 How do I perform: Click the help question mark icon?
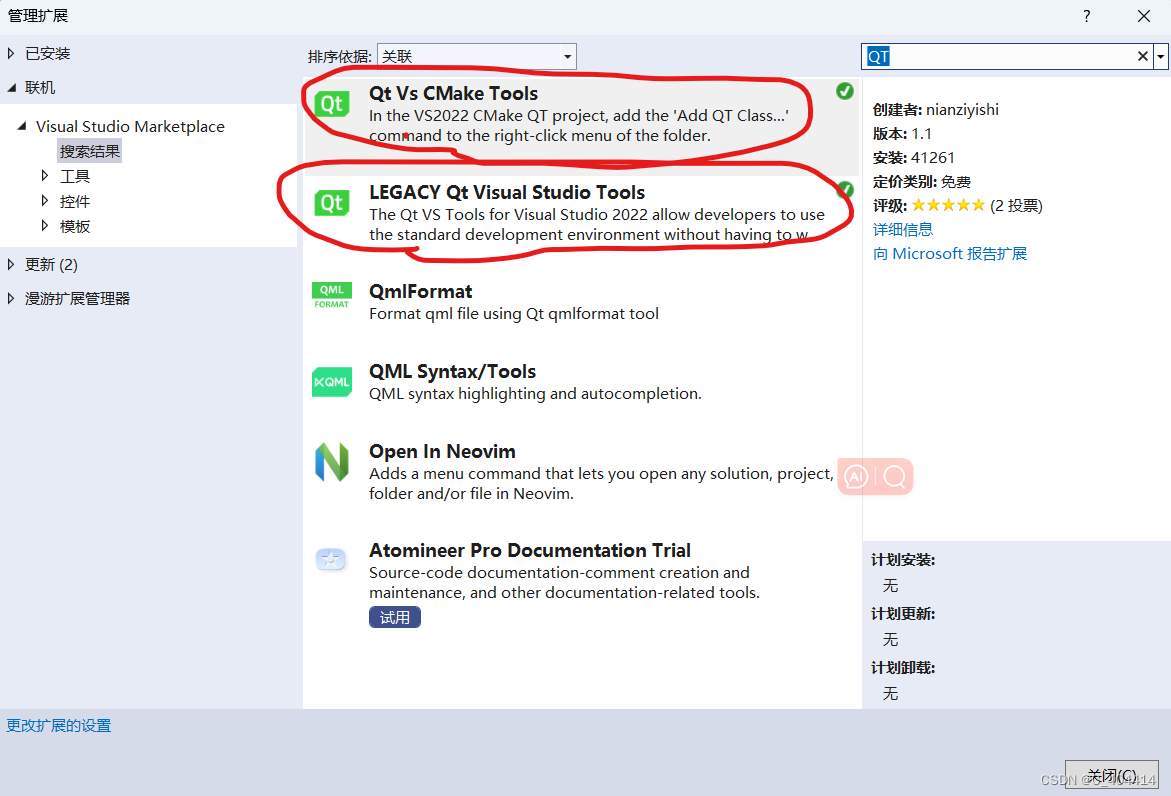(x=1086, y=16)
